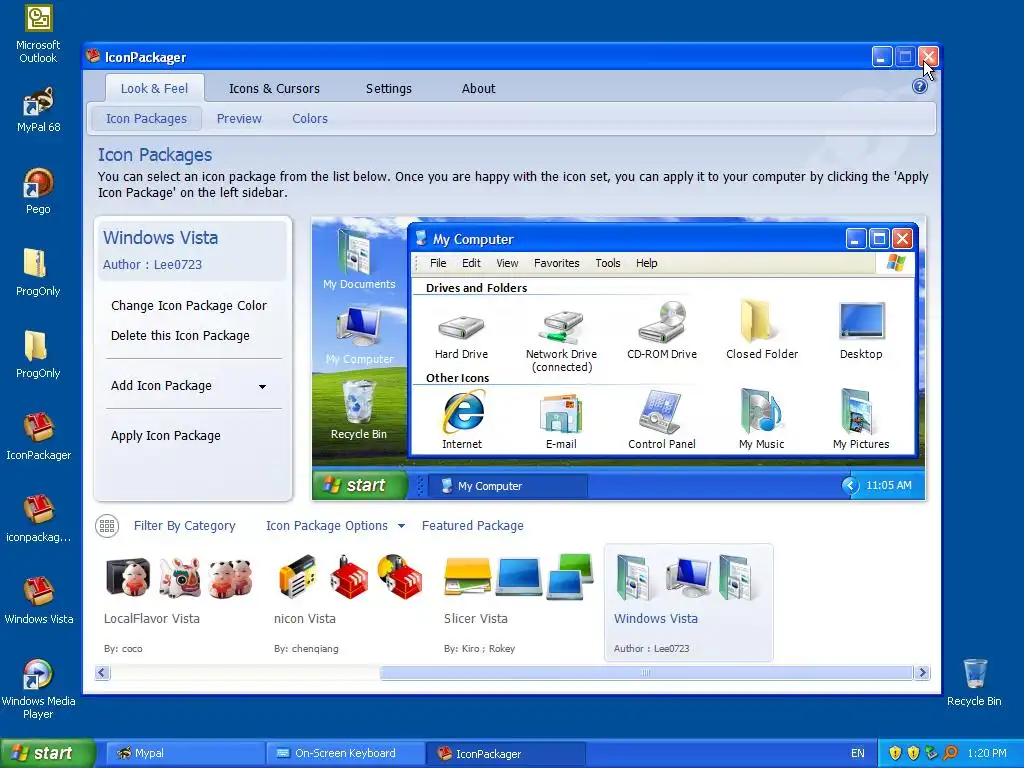Click Filter By Category link
Screen dimensions: 1024x768
[x=184, y=526]
